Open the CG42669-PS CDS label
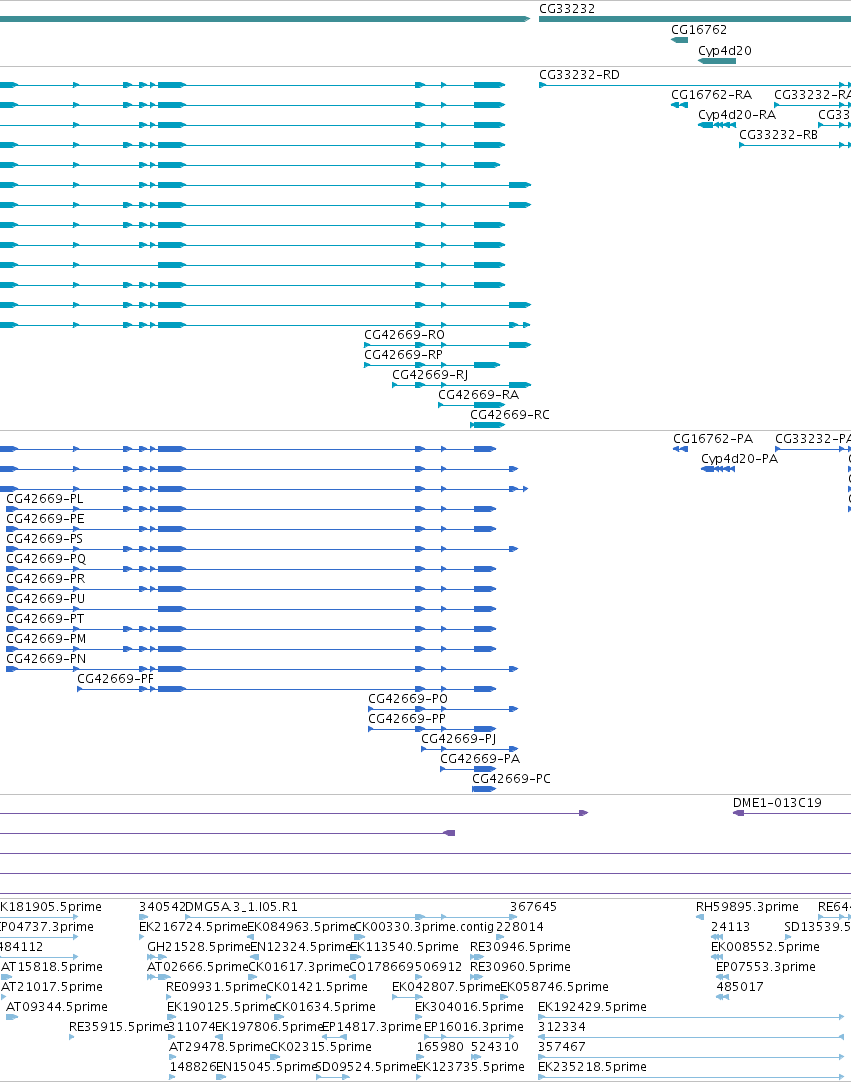This screenshot has width=851, height=1082. (45, 539)
